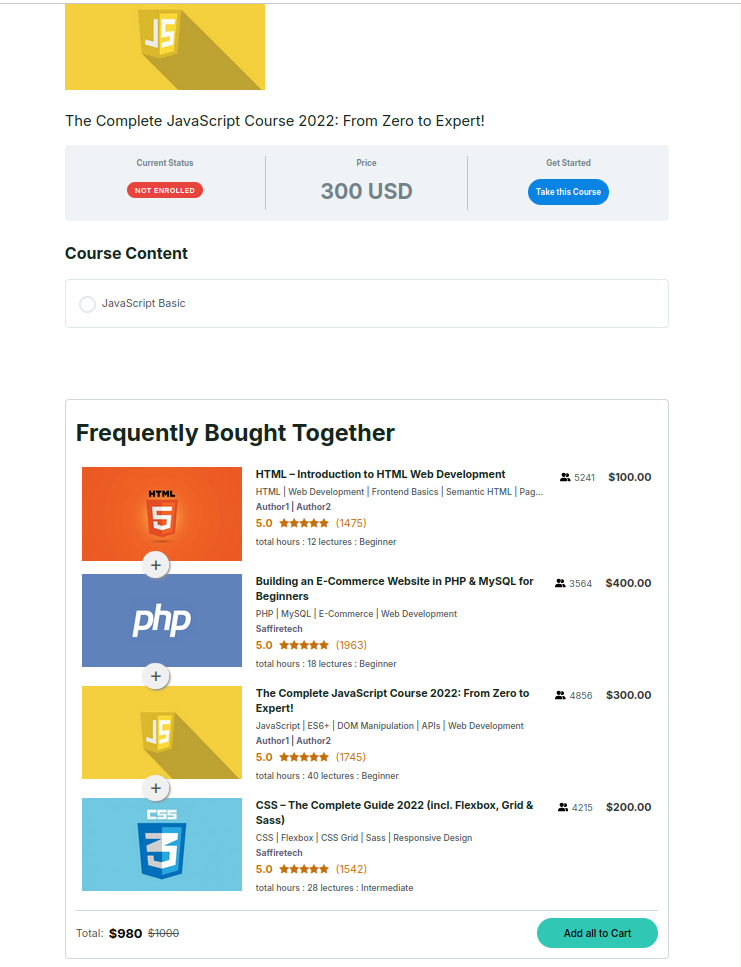Select the PHP course thumbnail
The image size is (741, 967).
(162, 620)
